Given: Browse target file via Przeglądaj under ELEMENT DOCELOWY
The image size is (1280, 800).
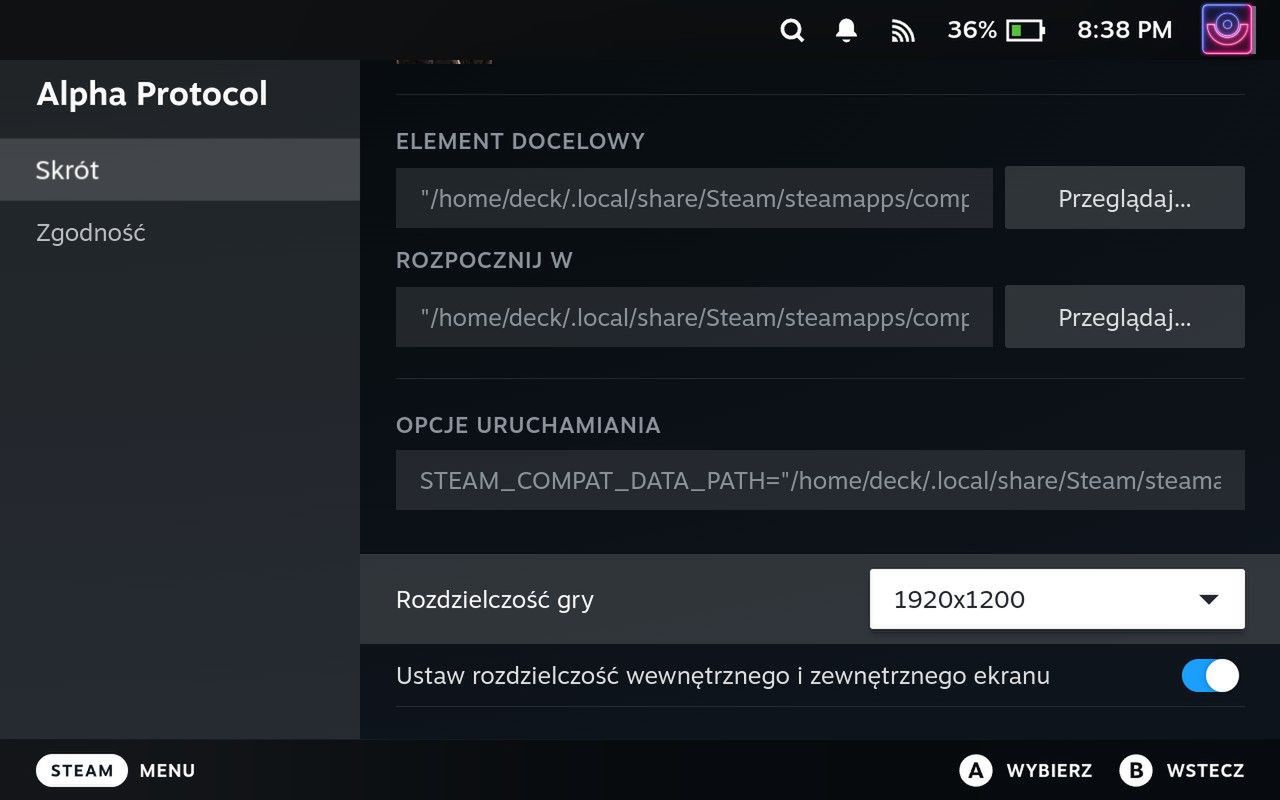Looking at the screenshot, I should [x=1124, y=198].
